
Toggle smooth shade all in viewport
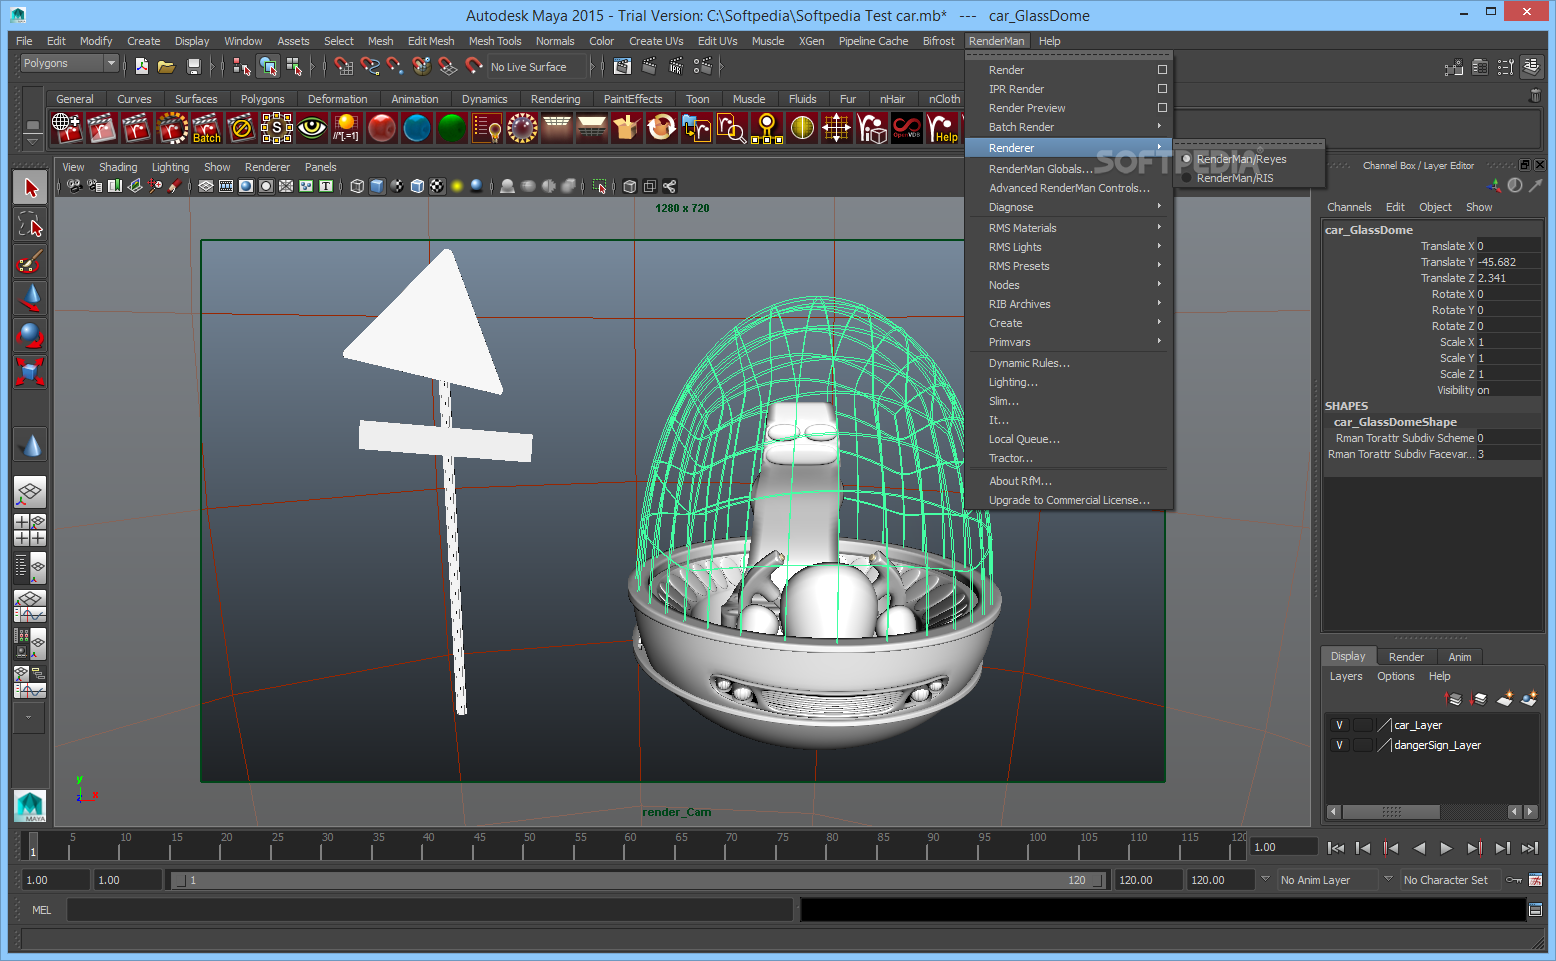point(377,186)
